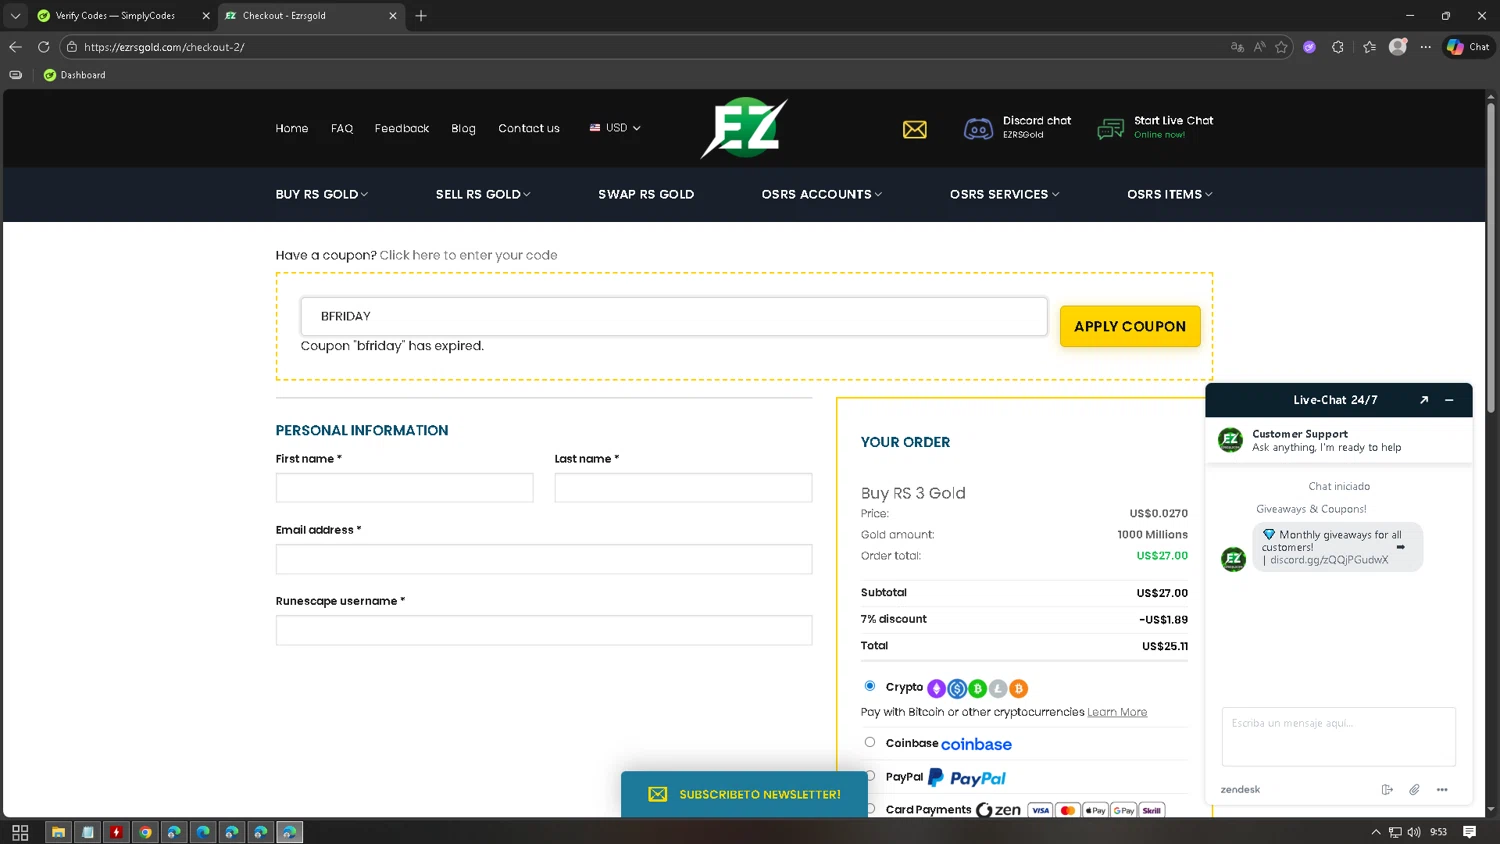The height and width of the screenshot is (844, 1500).
Task: Open the notification center icon in system tray
Action: 1470,832
